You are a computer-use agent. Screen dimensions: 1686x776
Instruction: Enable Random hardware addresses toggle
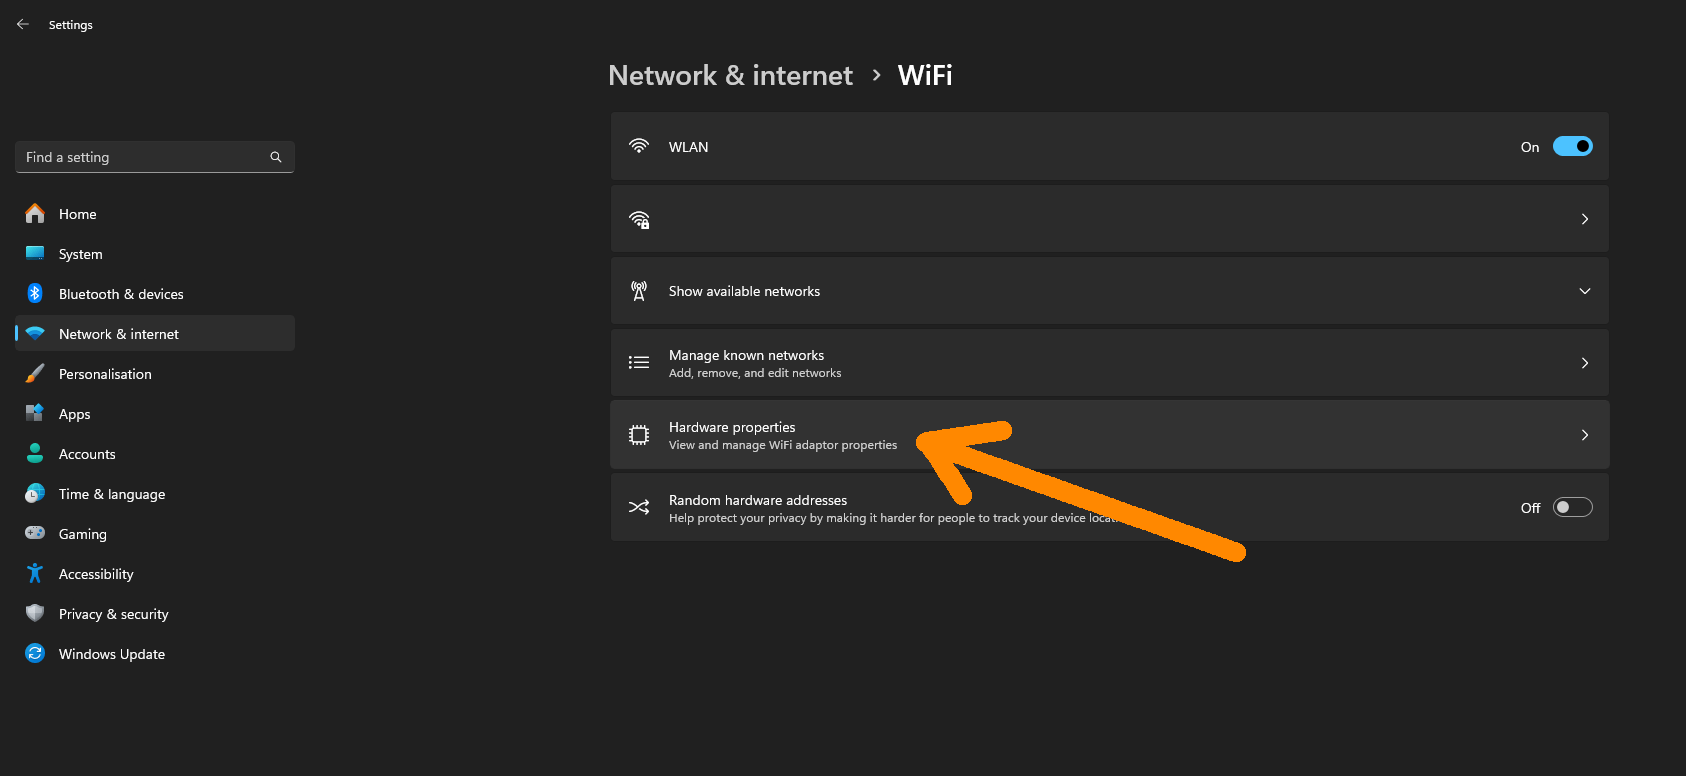(x=1572, y=508)
